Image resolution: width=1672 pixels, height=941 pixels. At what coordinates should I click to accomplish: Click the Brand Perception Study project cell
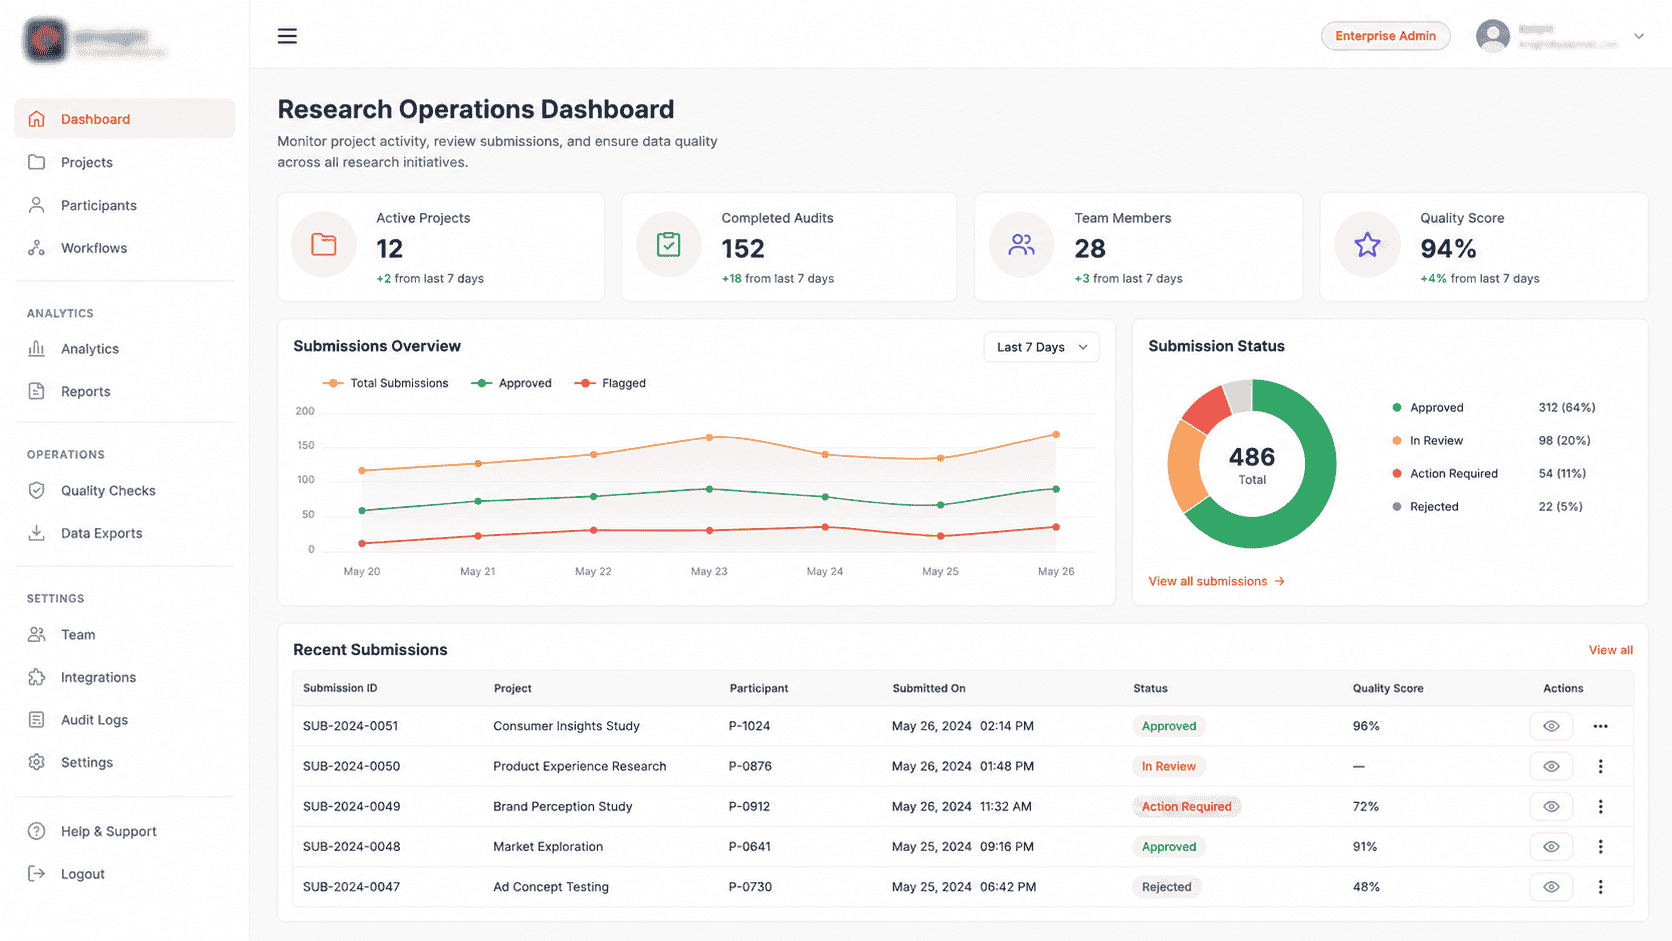(x=562, y=806)
